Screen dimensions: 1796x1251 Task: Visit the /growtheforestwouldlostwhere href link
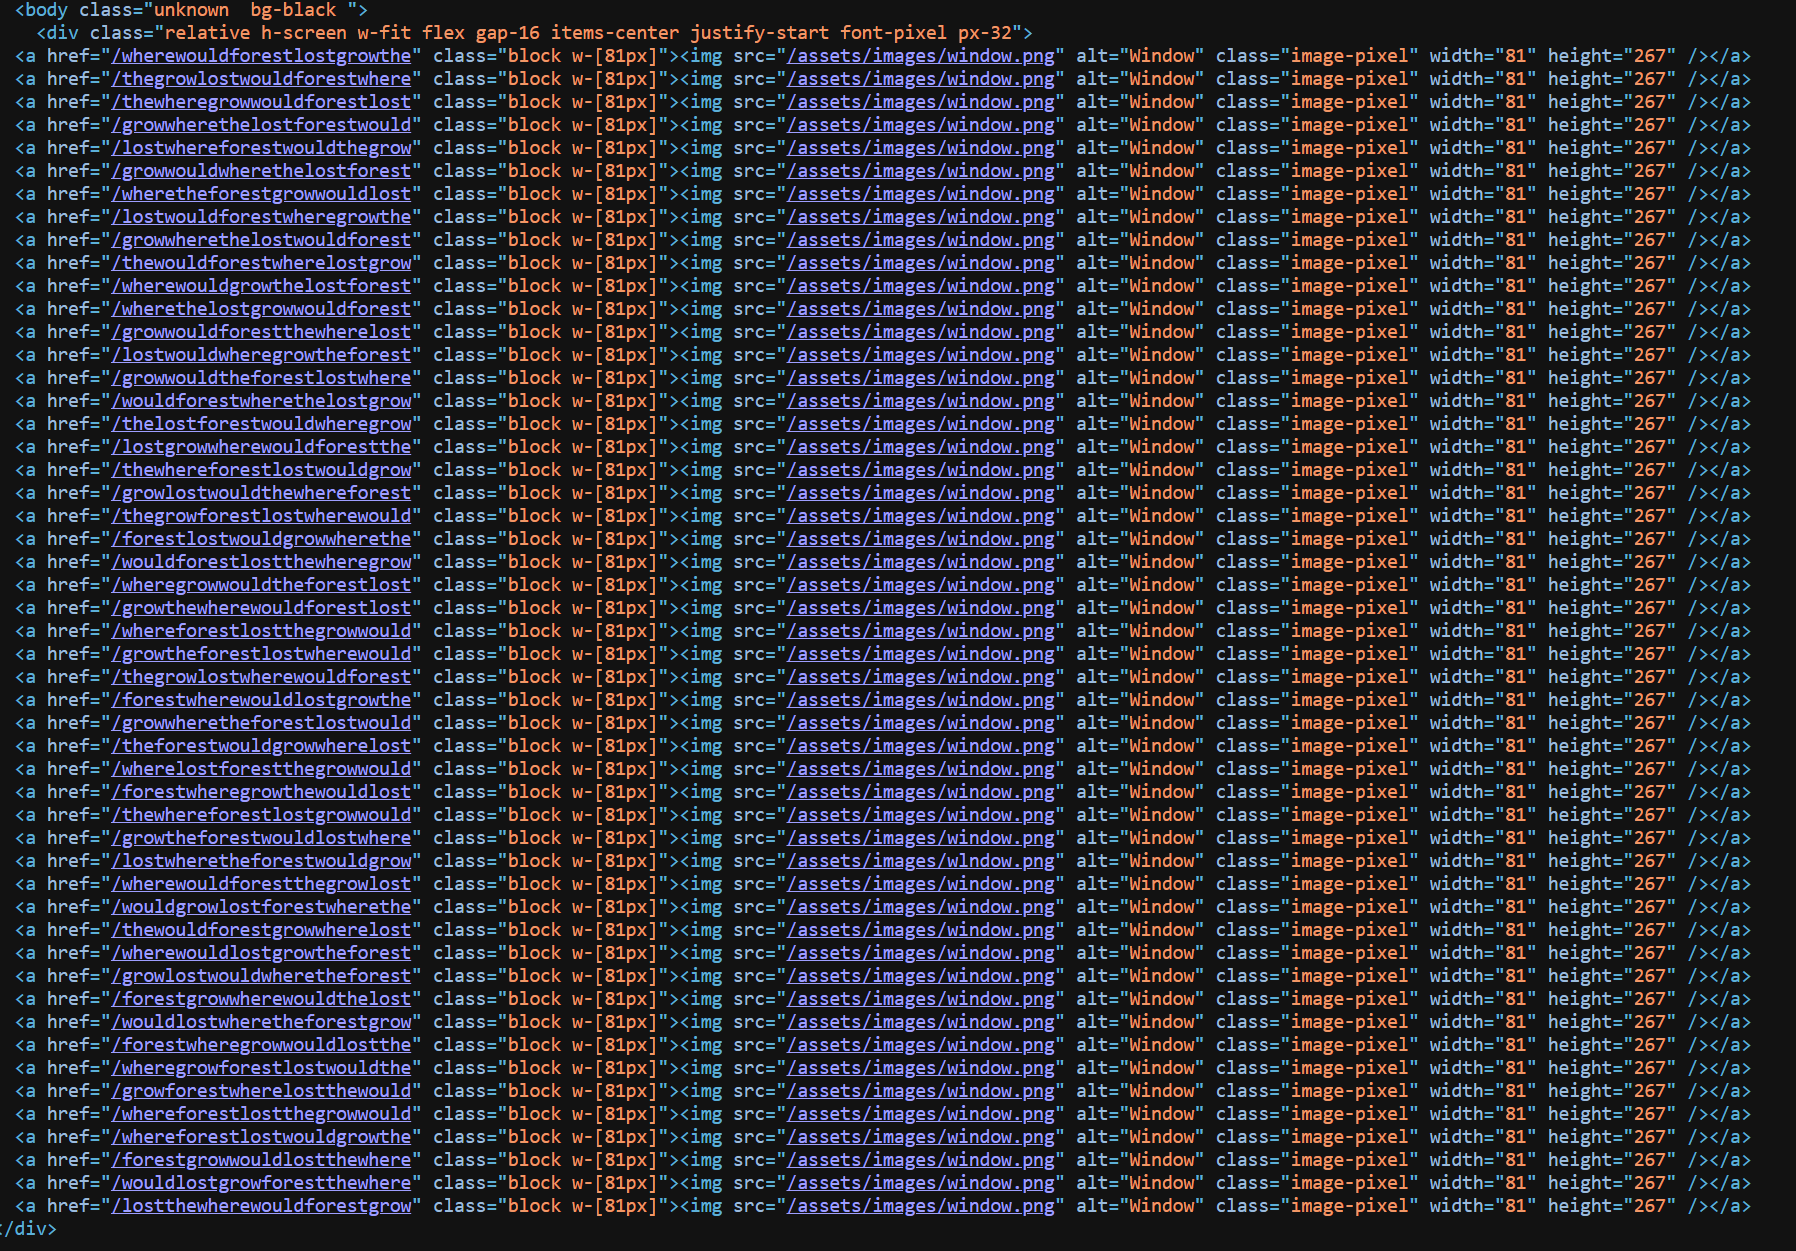(261, 838)
